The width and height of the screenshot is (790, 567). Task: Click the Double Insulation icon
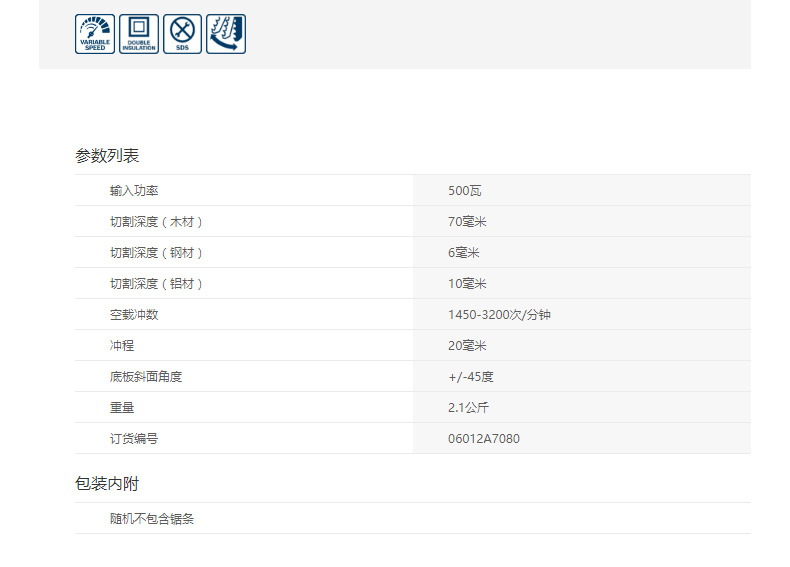click(139, 34)
